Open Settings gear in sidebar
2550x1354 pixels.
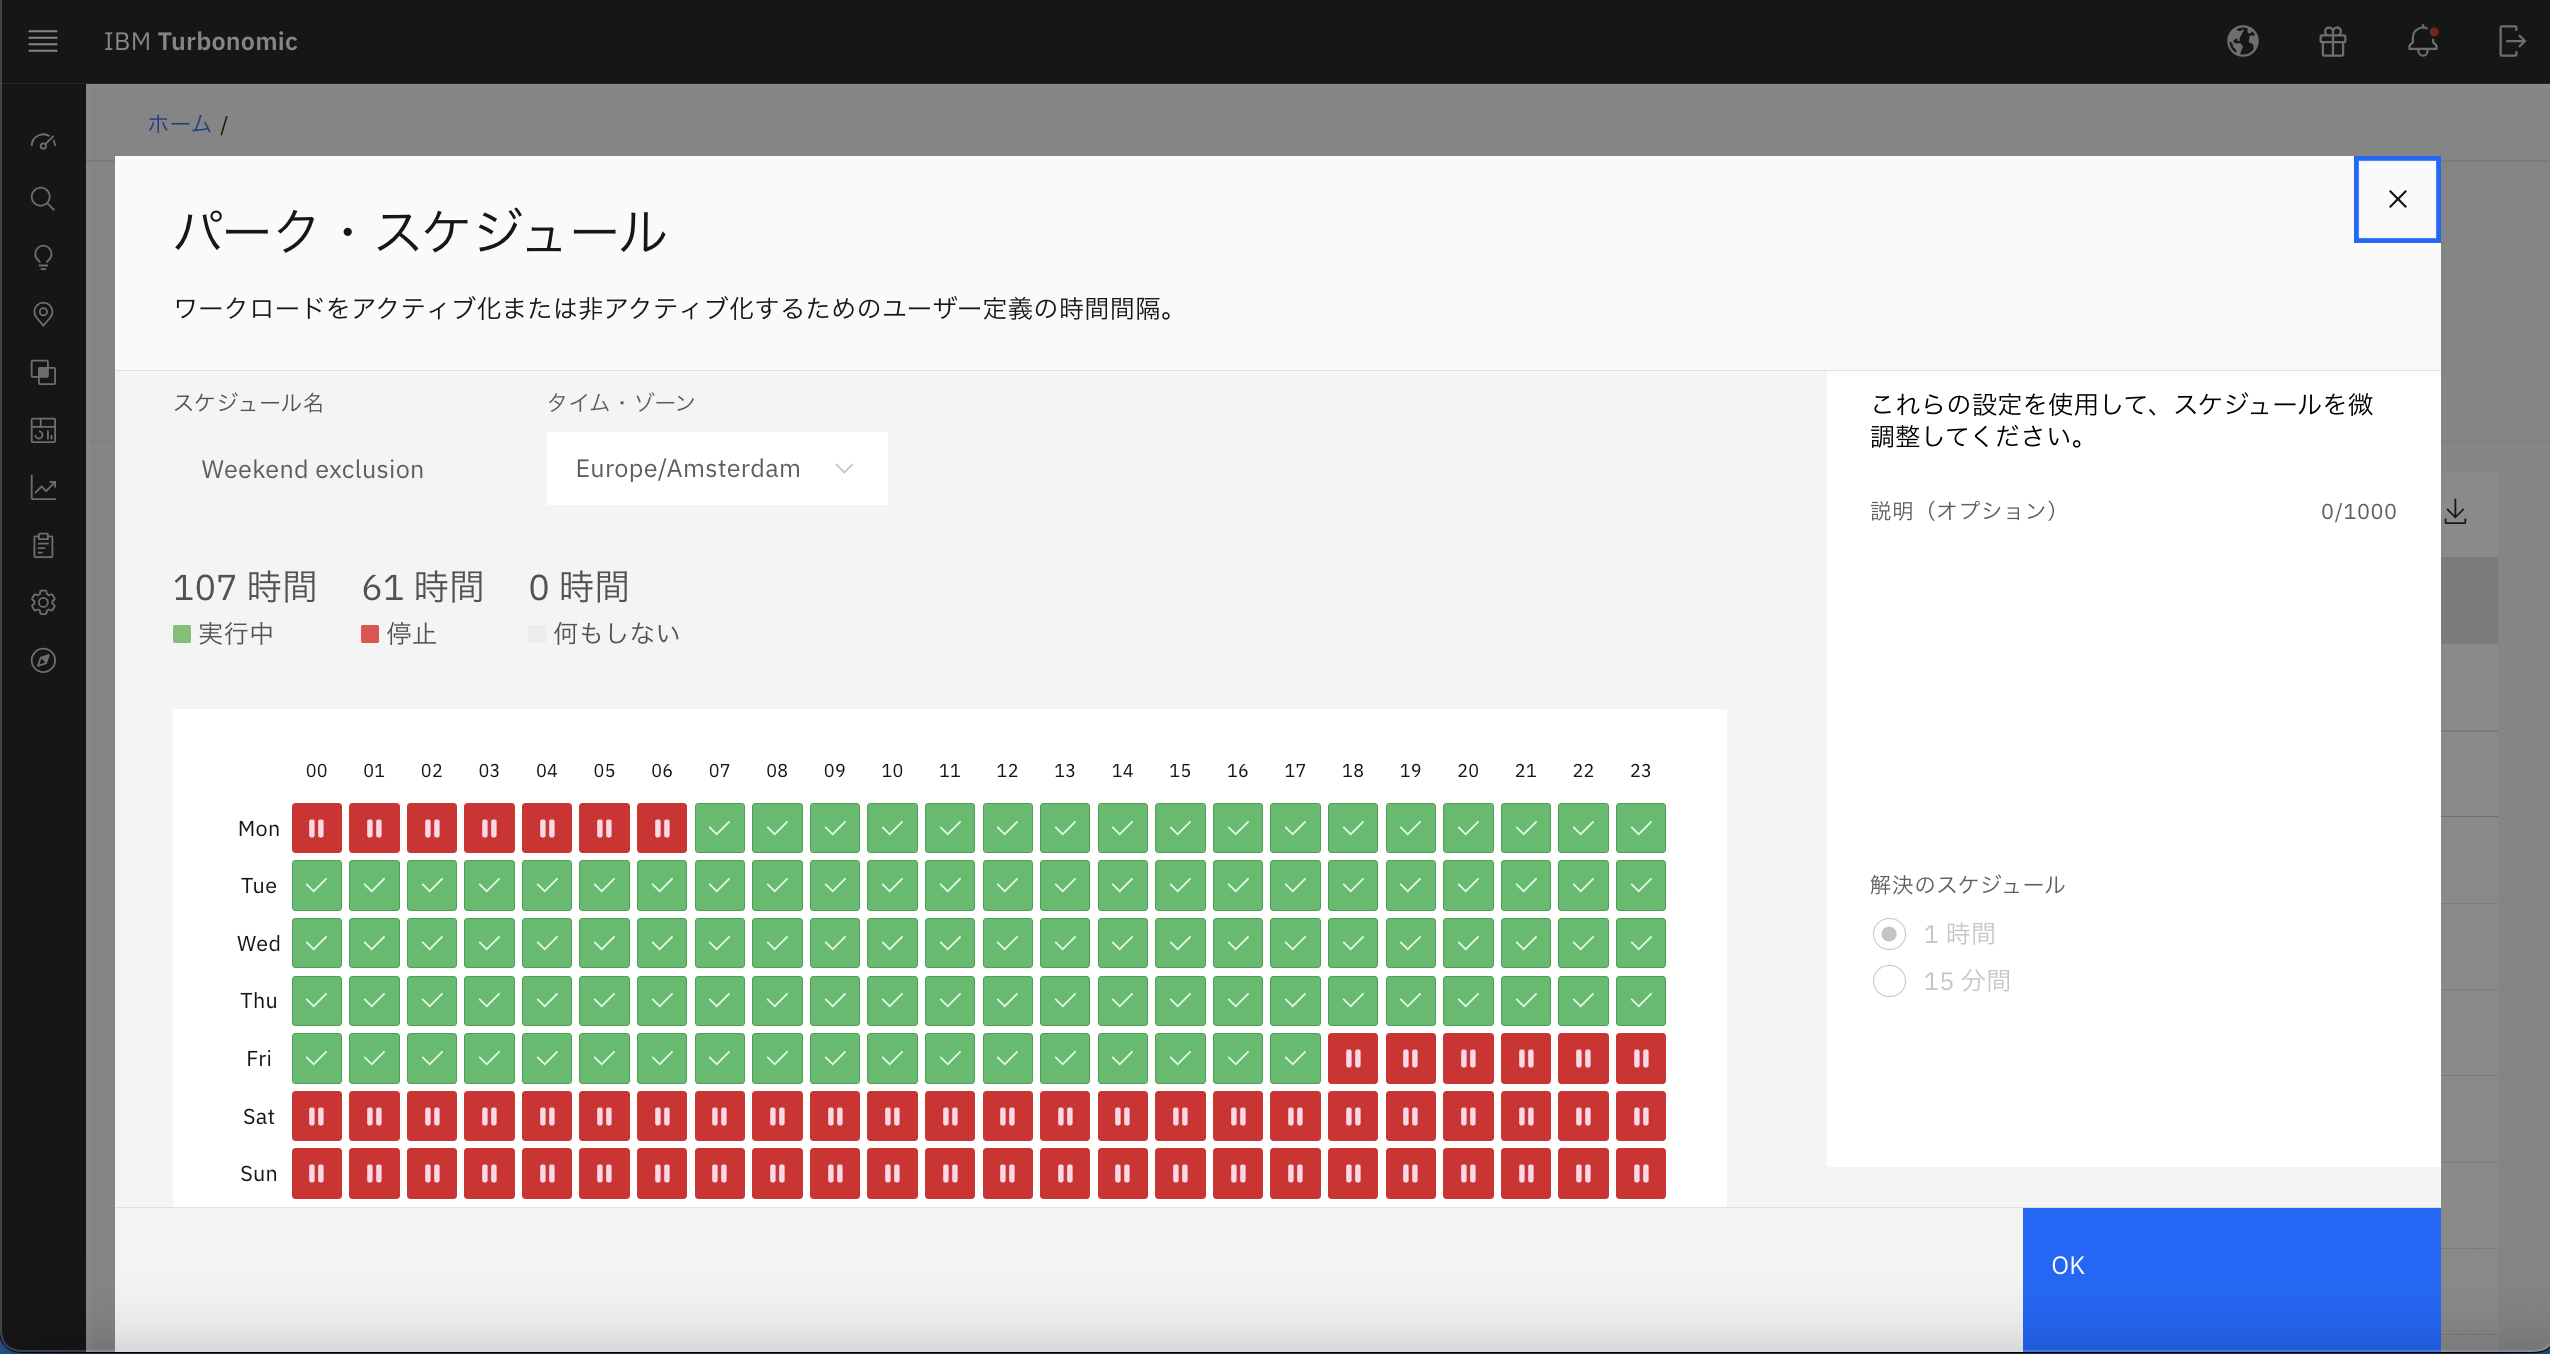tap(42, 603)
